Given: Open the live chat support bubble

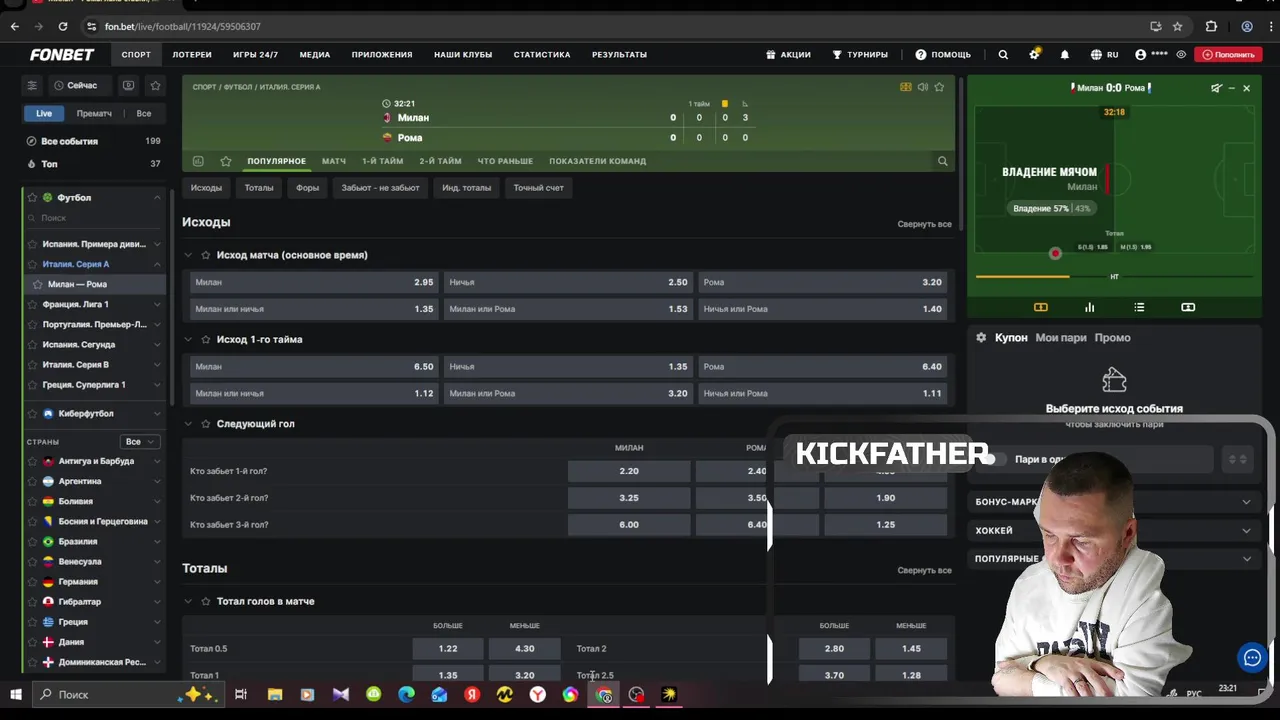Looking at the screenshot, I should click(1252, 657).
